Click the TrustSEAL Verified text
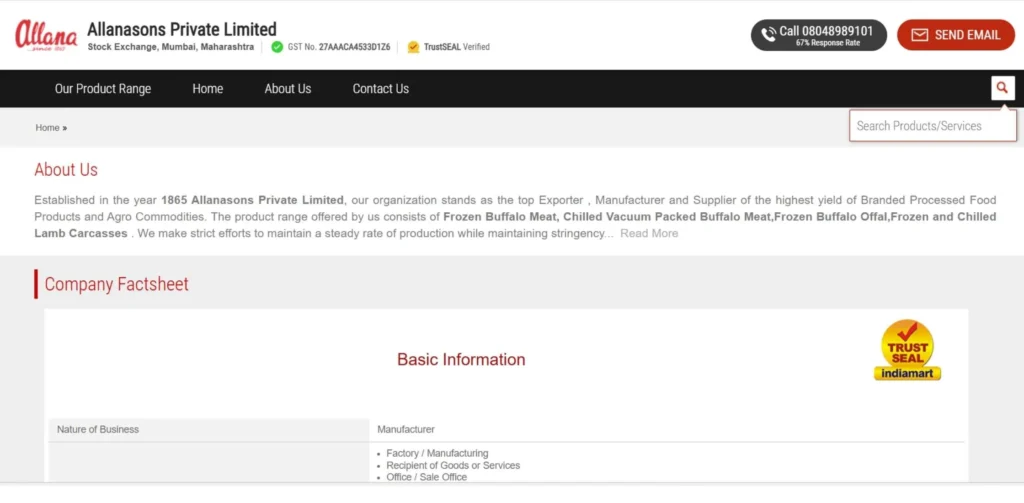1024x503 pixels. (456, 47)
